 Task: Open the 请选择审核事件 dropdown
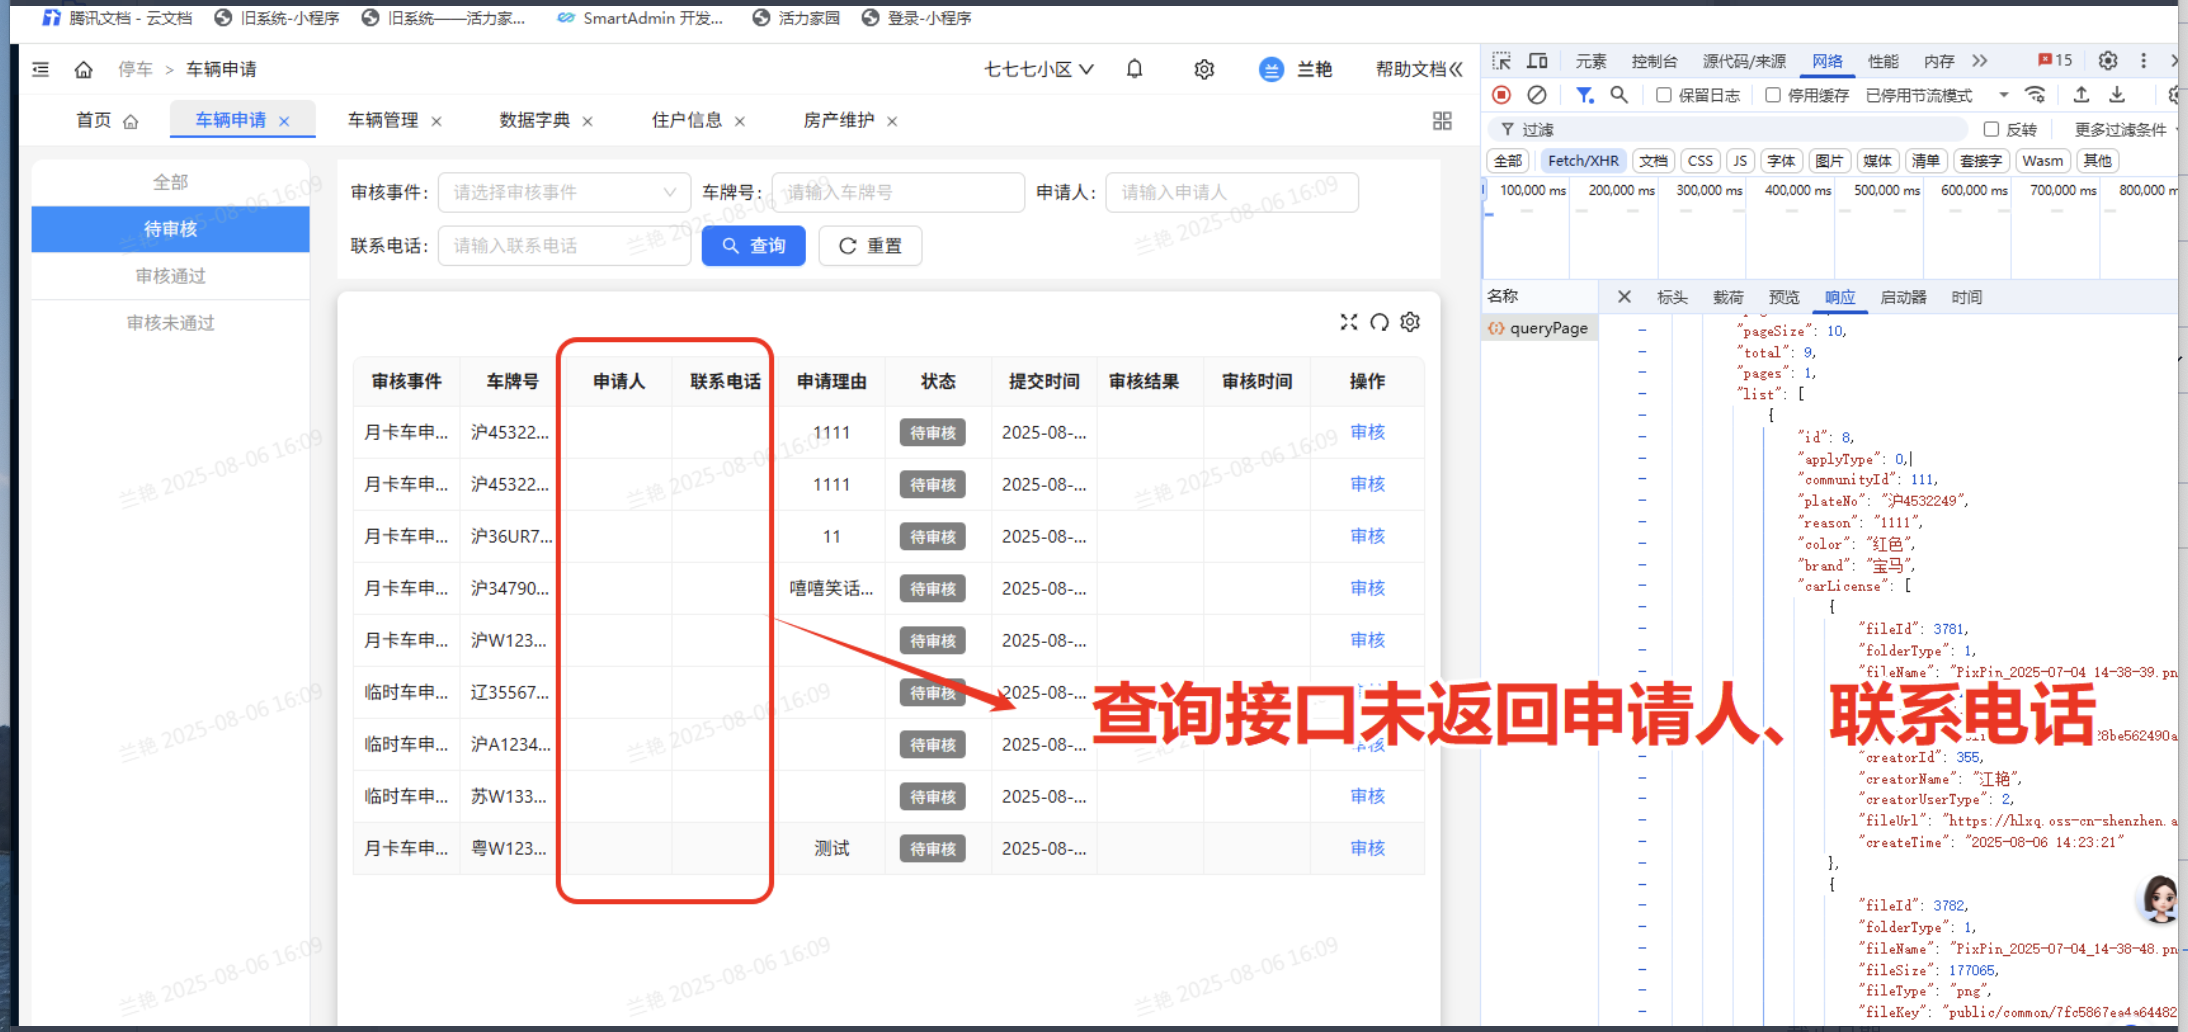pyautogui.click(x=563, y=192)
